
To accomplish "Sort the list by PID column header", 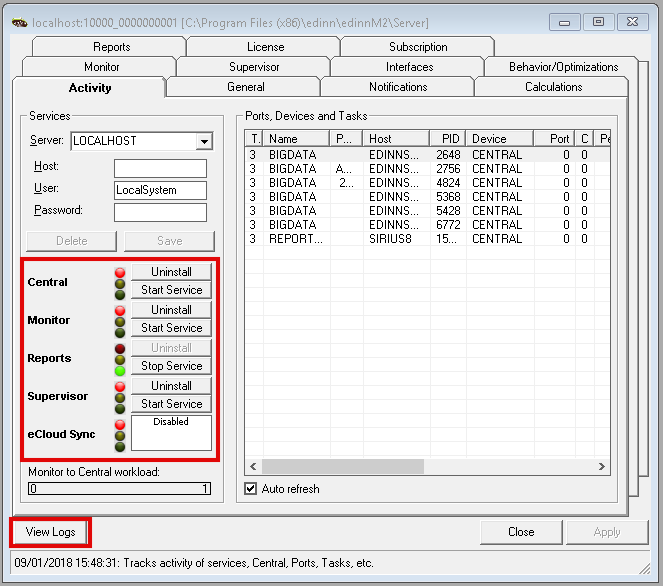I will [x=447, y=139].
